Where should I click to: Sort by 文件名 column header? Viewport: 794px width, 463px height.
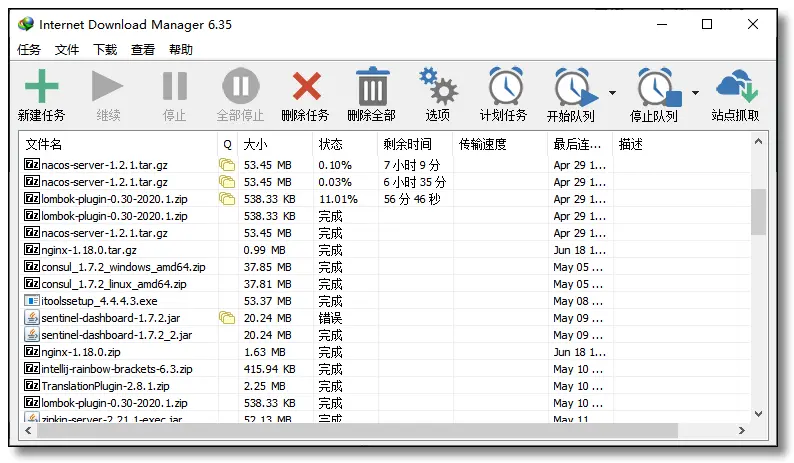pos(118,144)
